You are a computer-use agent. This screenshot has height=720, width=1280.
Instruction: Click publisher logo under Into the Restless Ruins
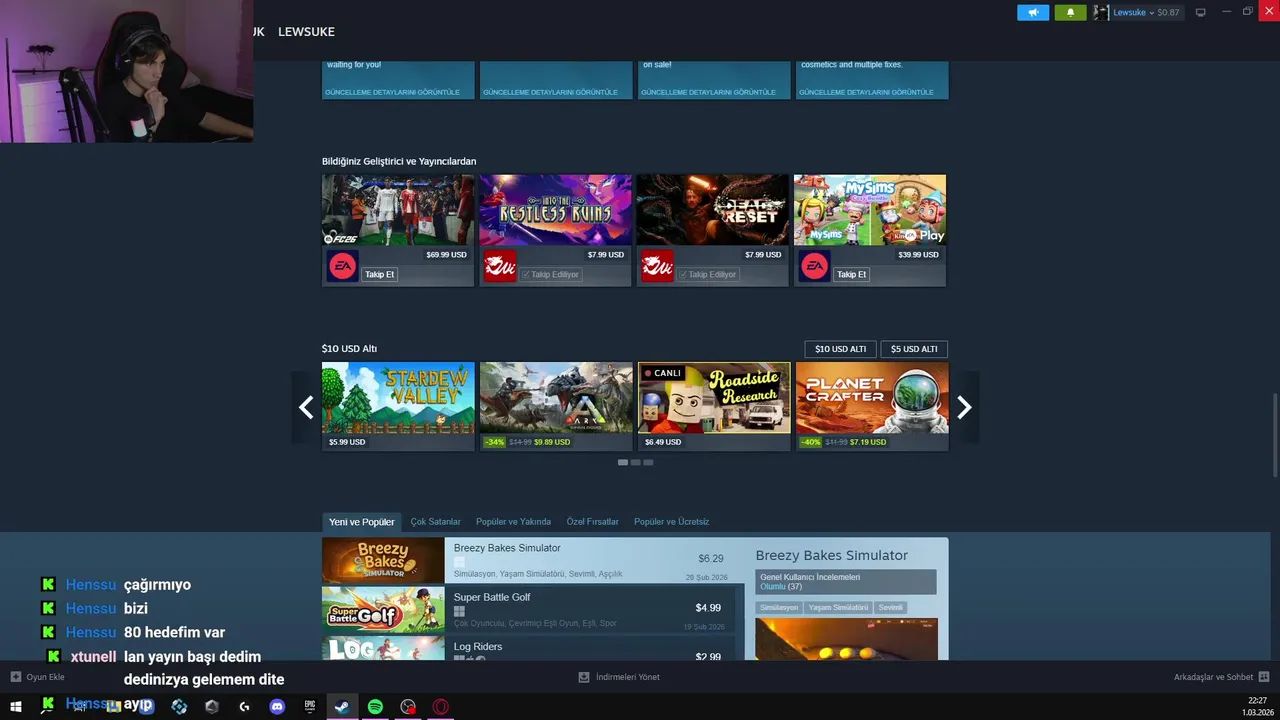(500, 266)
